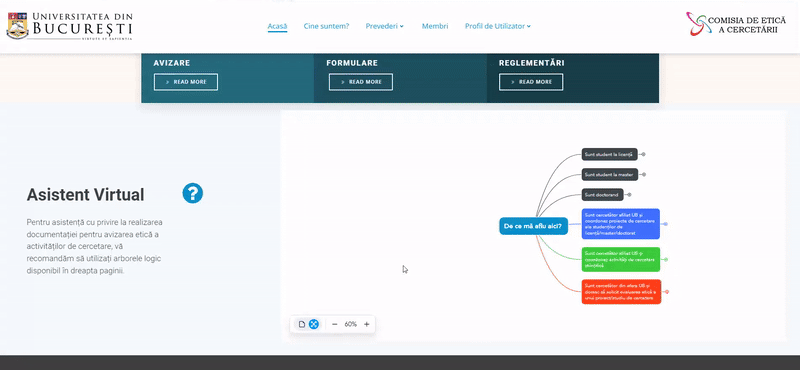Select the 'De ce mă aflu aici?' root node
This screenshot has height=370, width=800.
(x=533, y=226)
